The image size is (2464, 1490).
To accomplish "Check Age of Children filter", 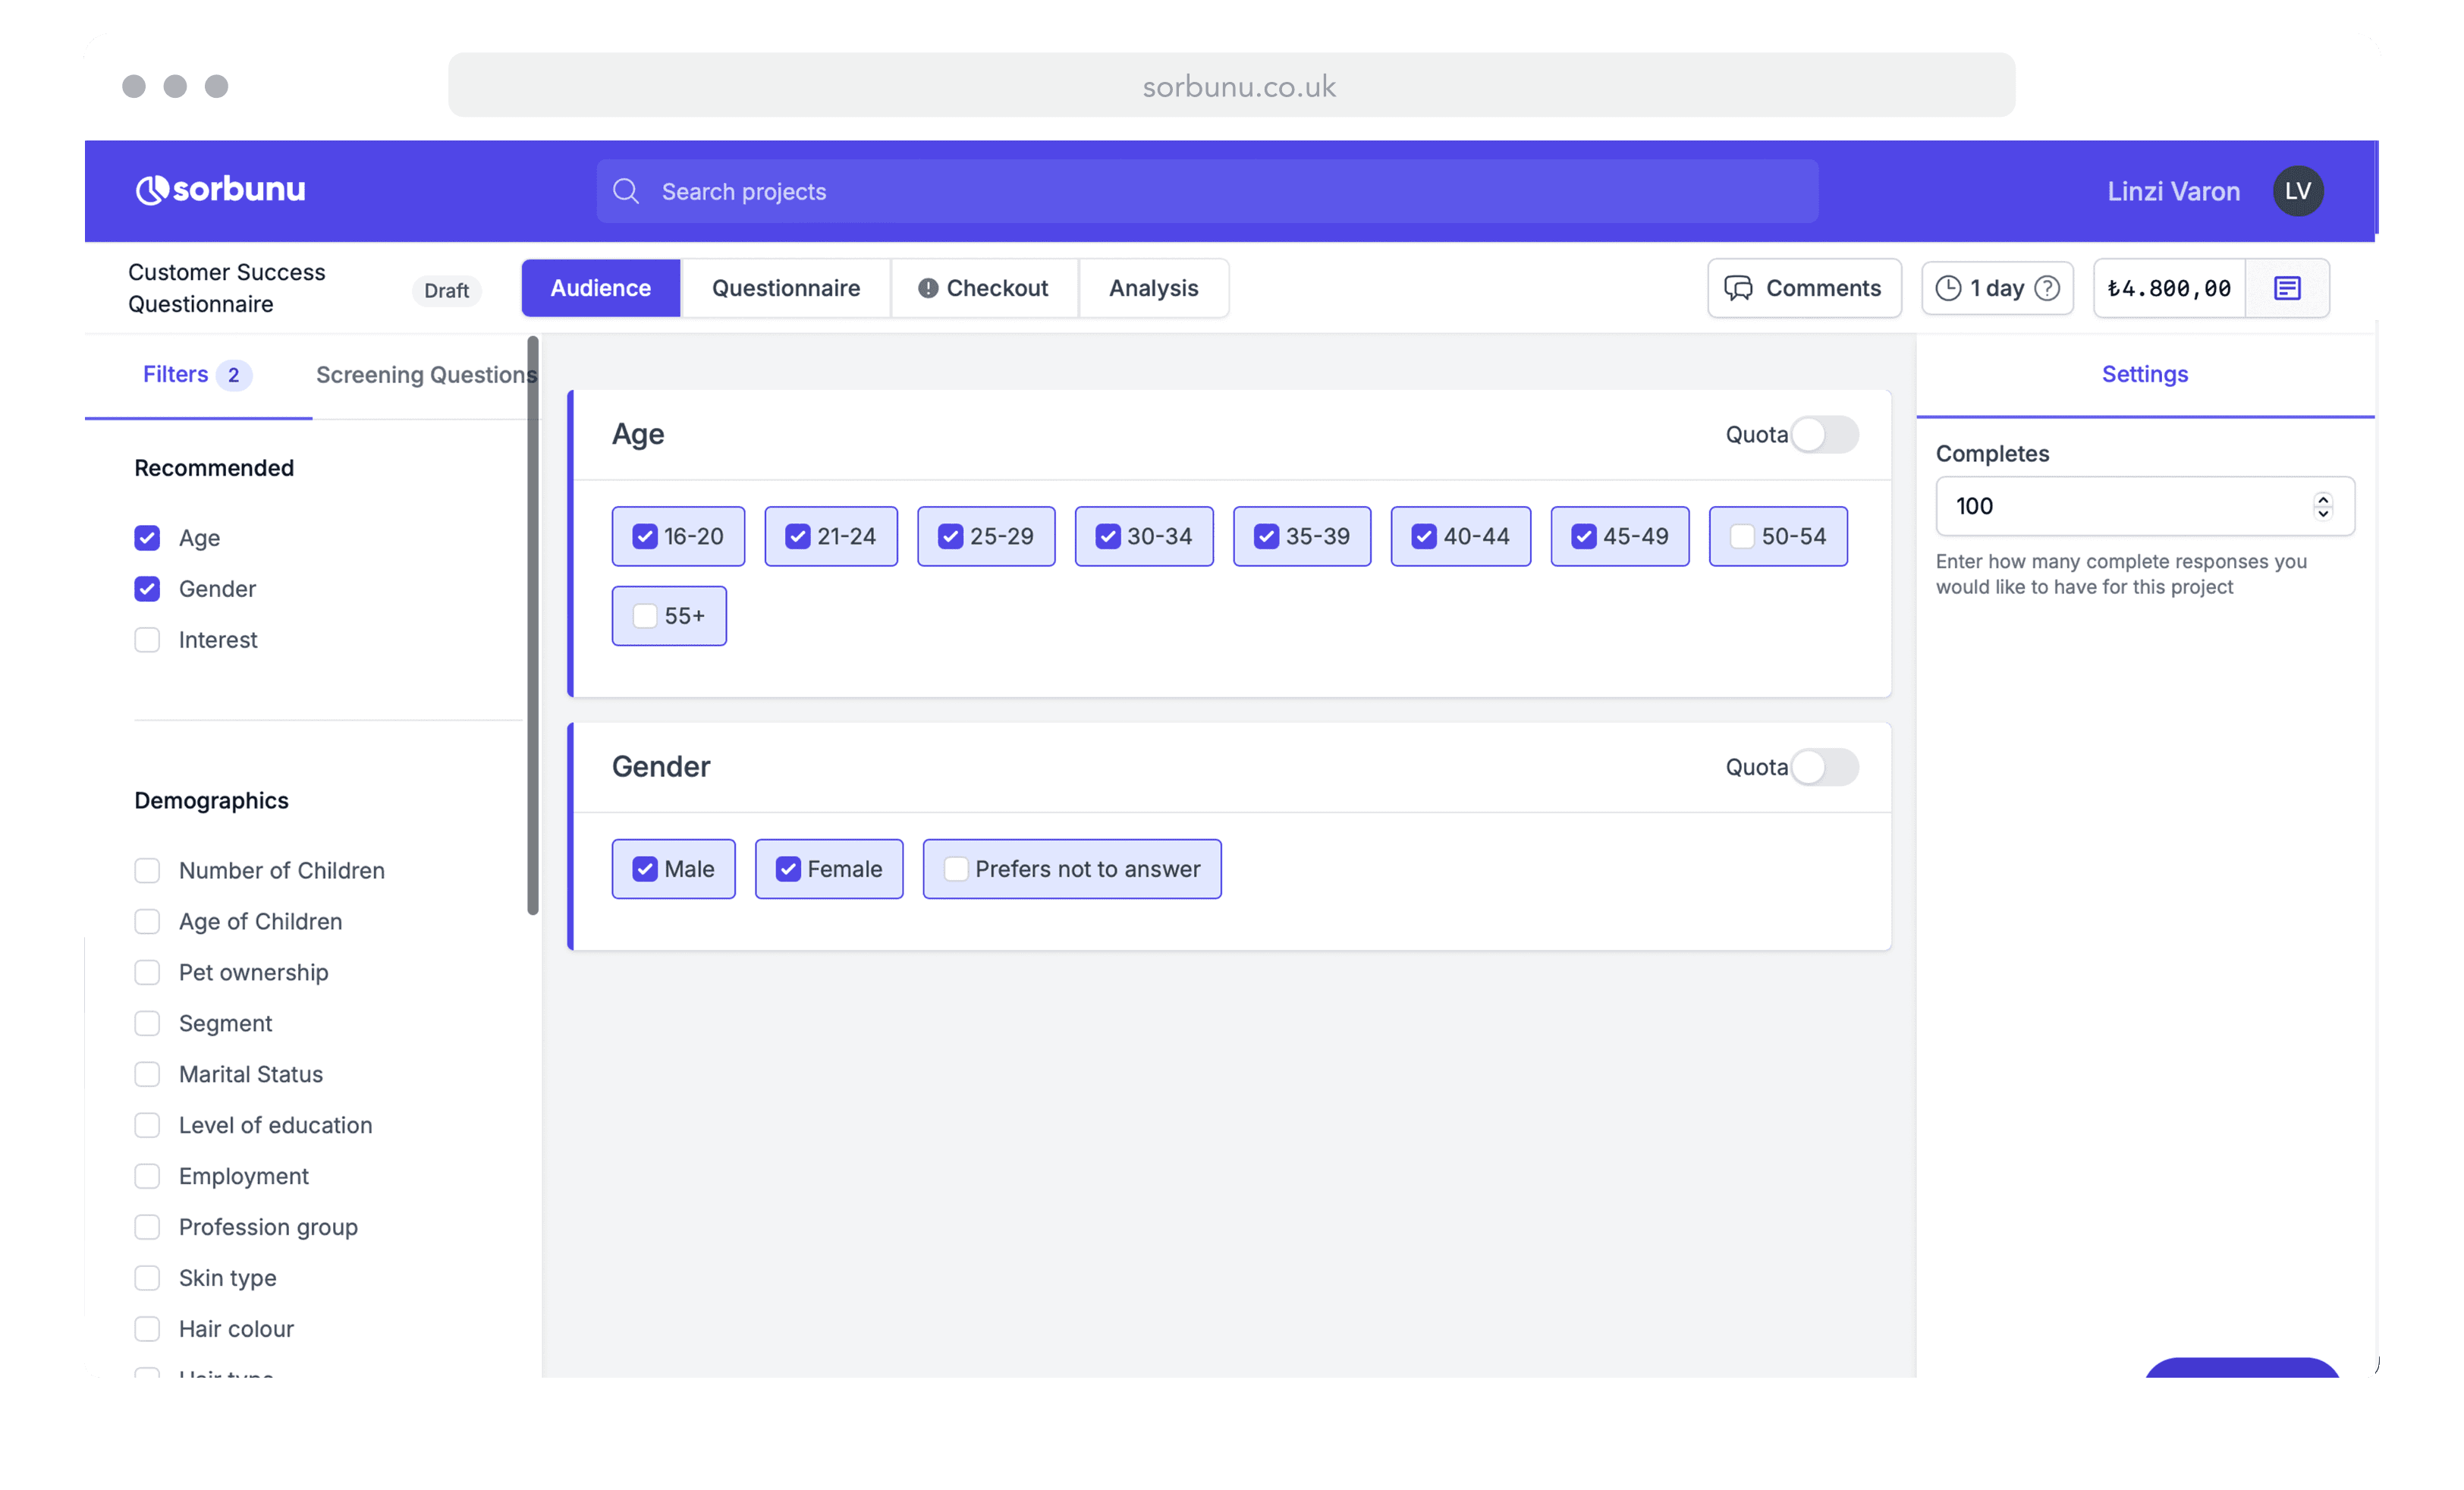I will tap(147, 922).
